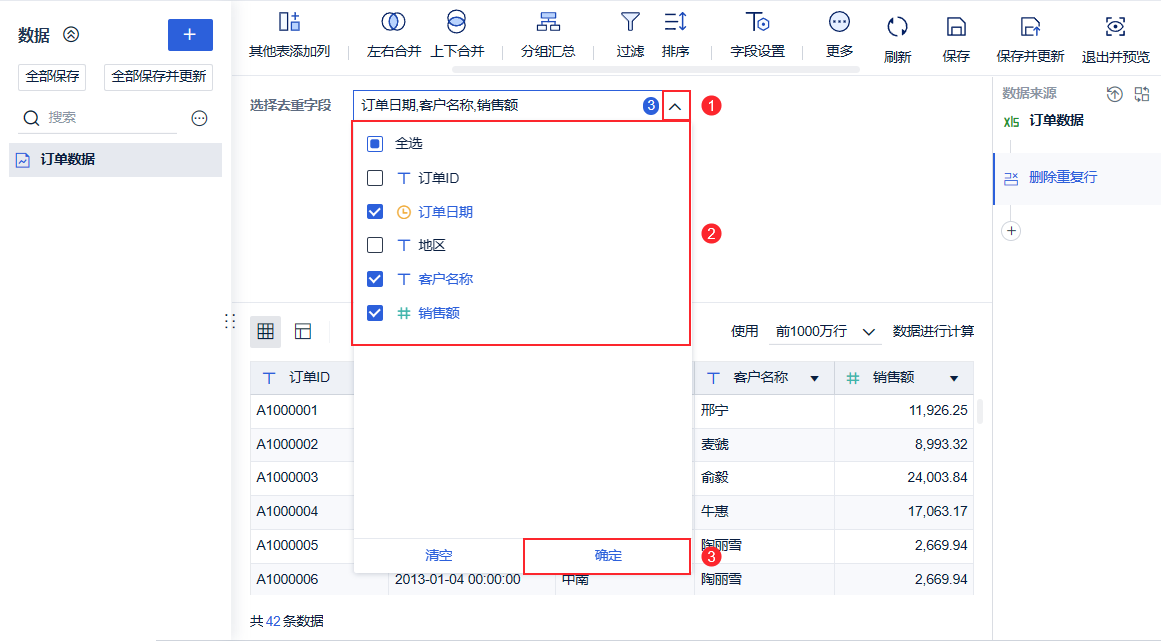Click the 42 row count link
This screenshot has width=1161, height=641.
272,622
